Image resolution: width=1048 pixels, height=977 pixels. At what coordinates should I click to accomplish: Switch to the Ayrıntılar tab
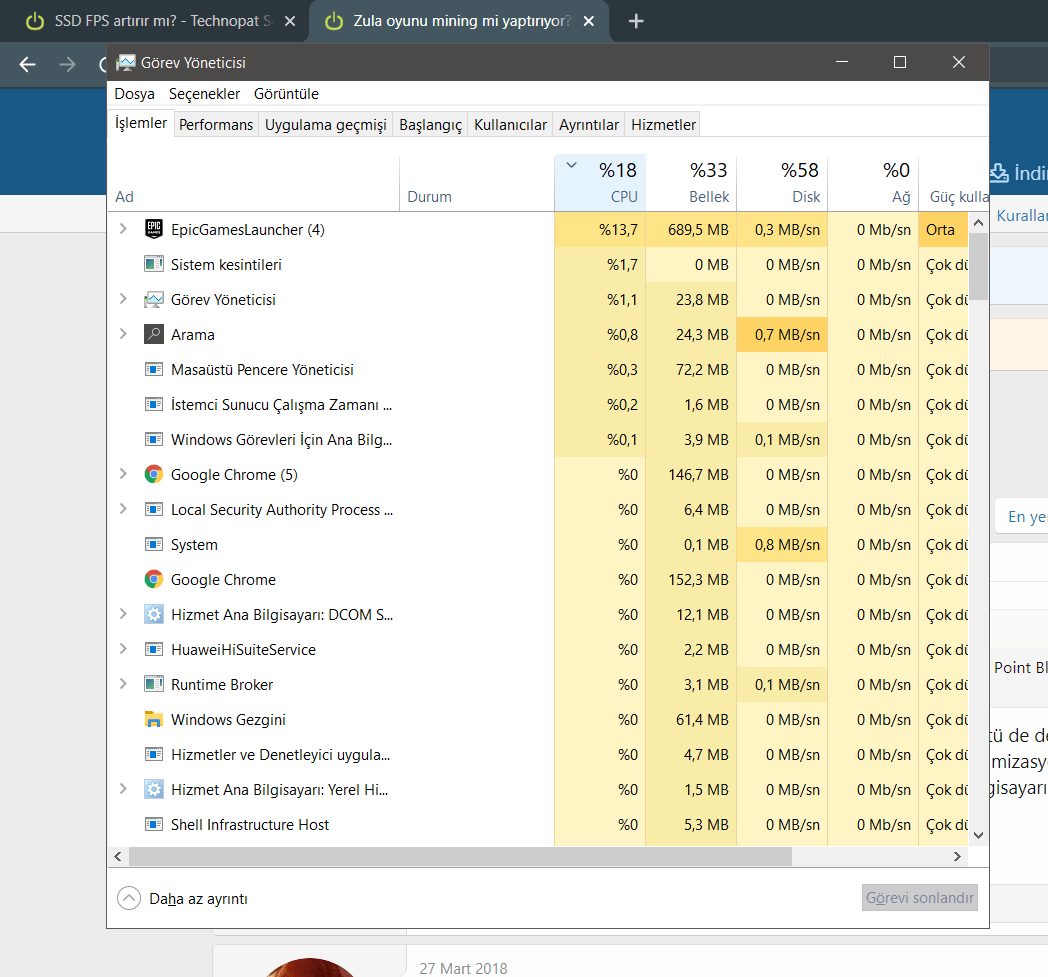point(589,125)
